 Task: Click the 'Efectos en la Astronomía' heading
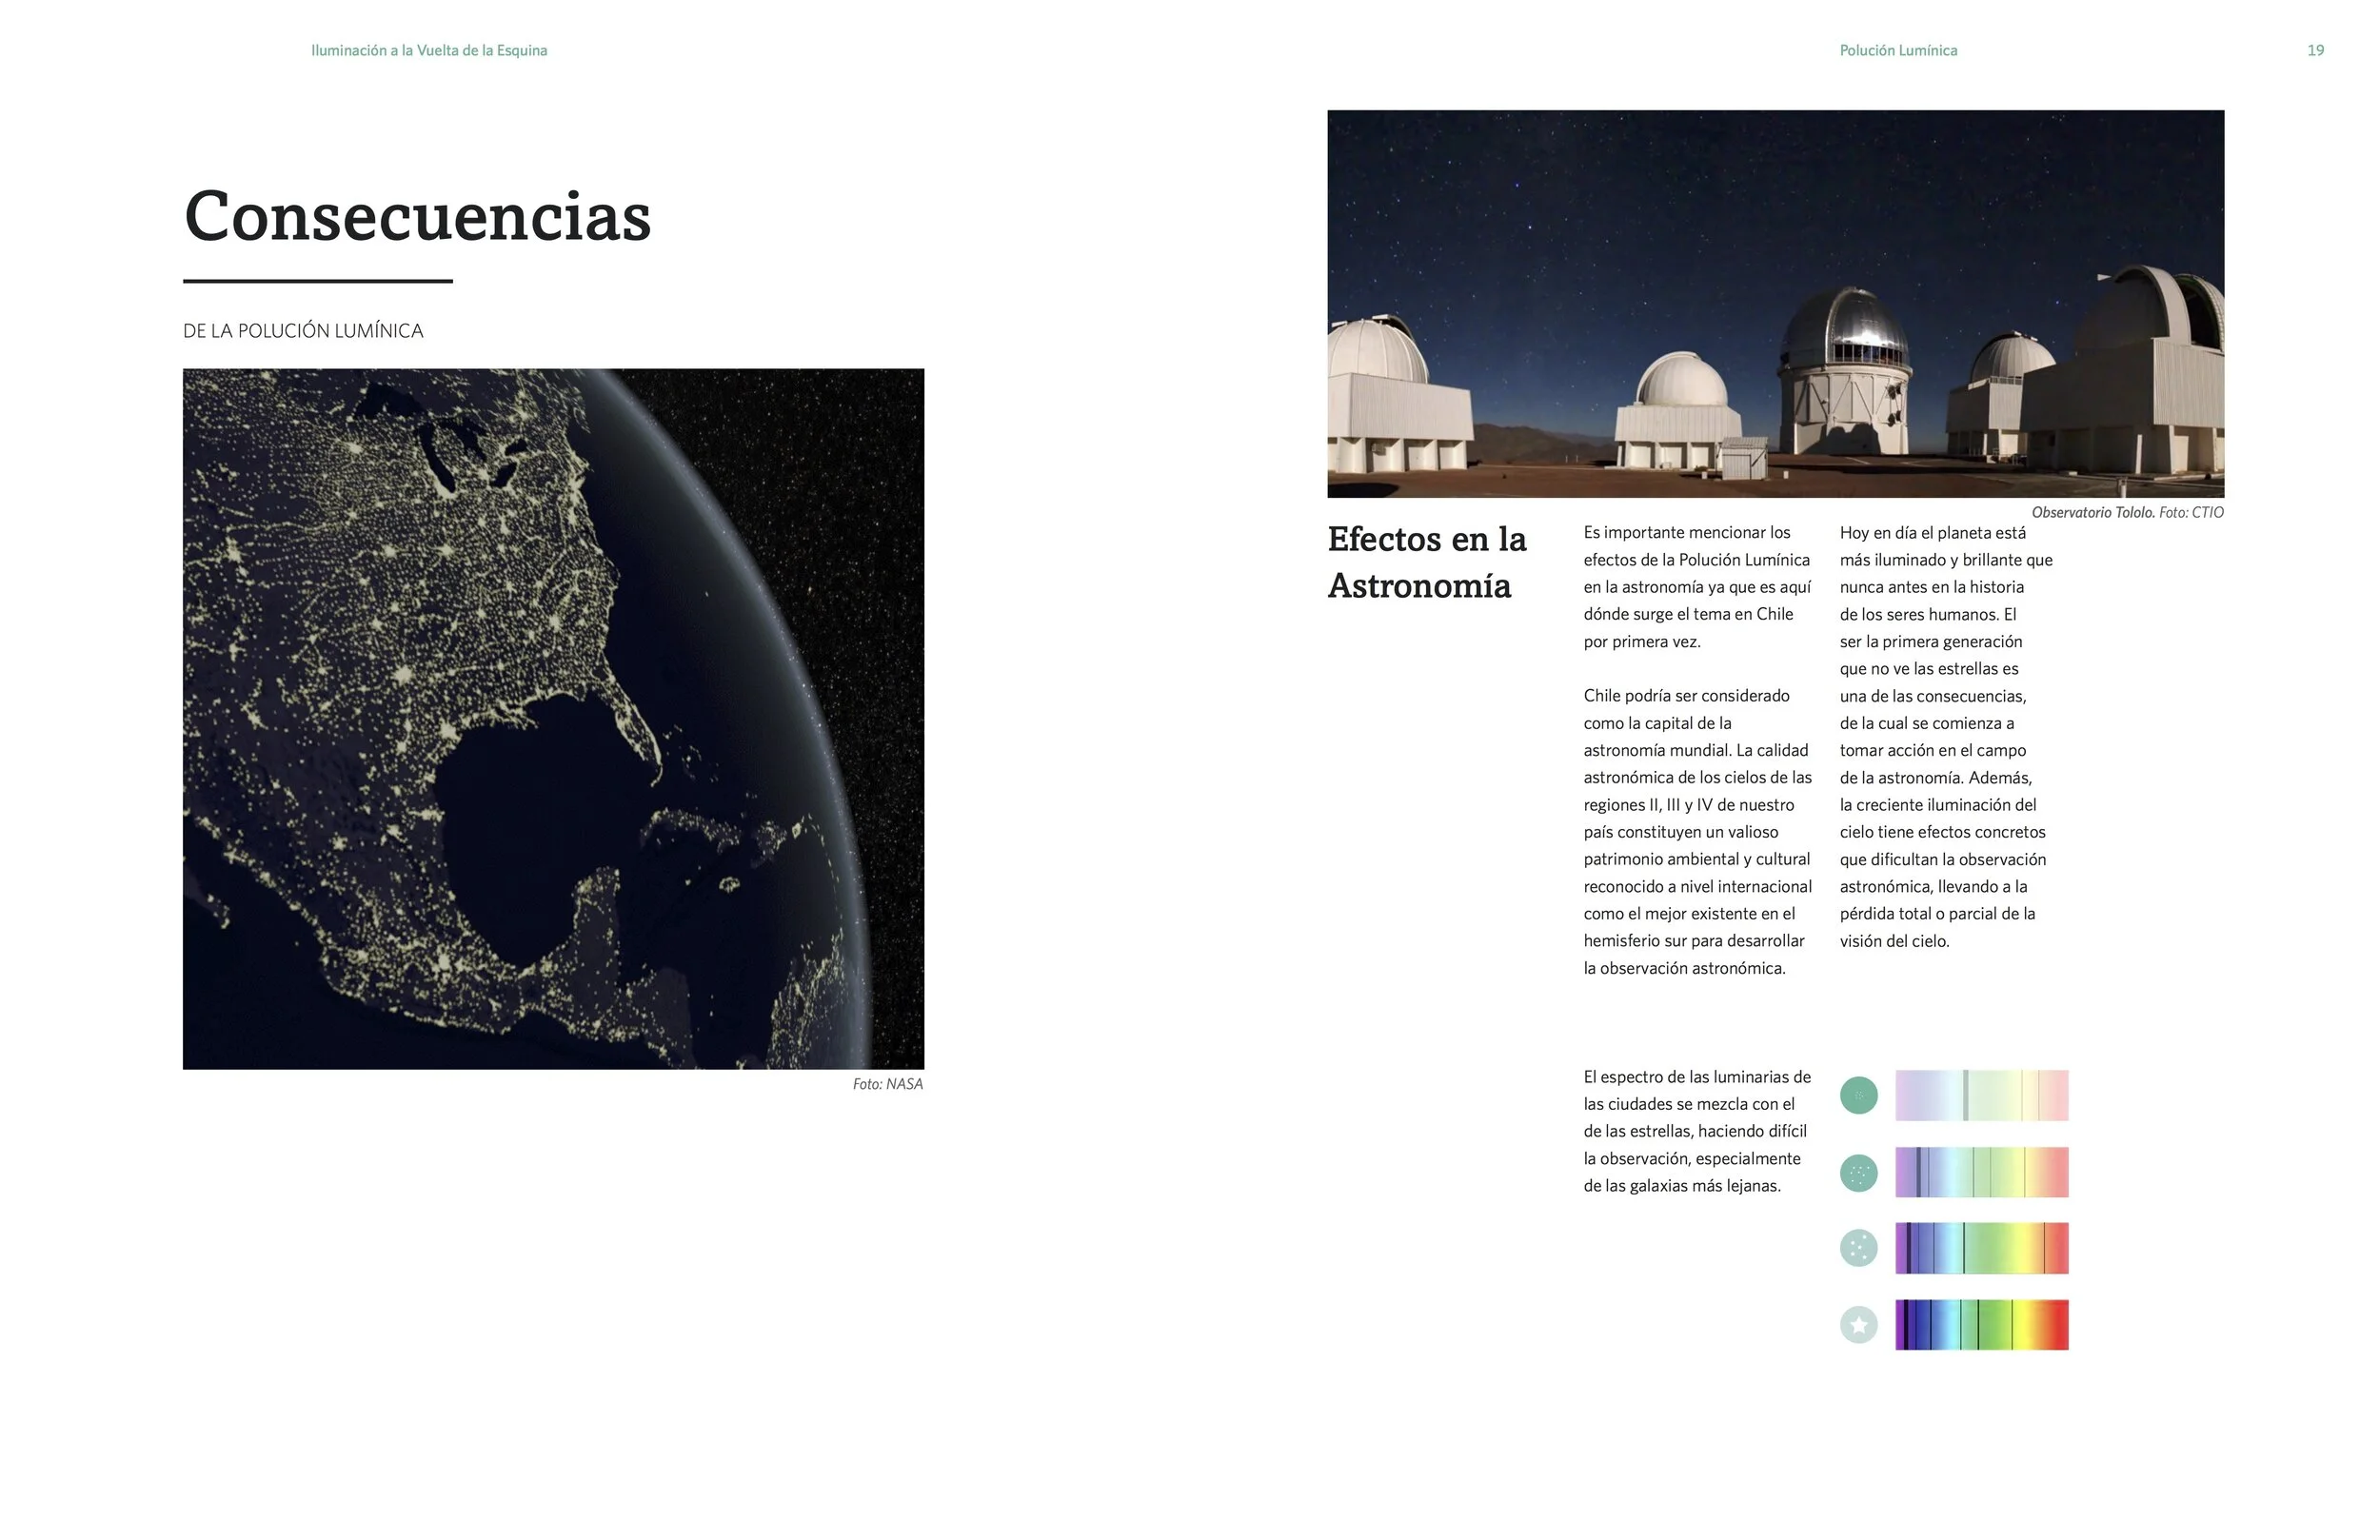tap(1427, 562)
